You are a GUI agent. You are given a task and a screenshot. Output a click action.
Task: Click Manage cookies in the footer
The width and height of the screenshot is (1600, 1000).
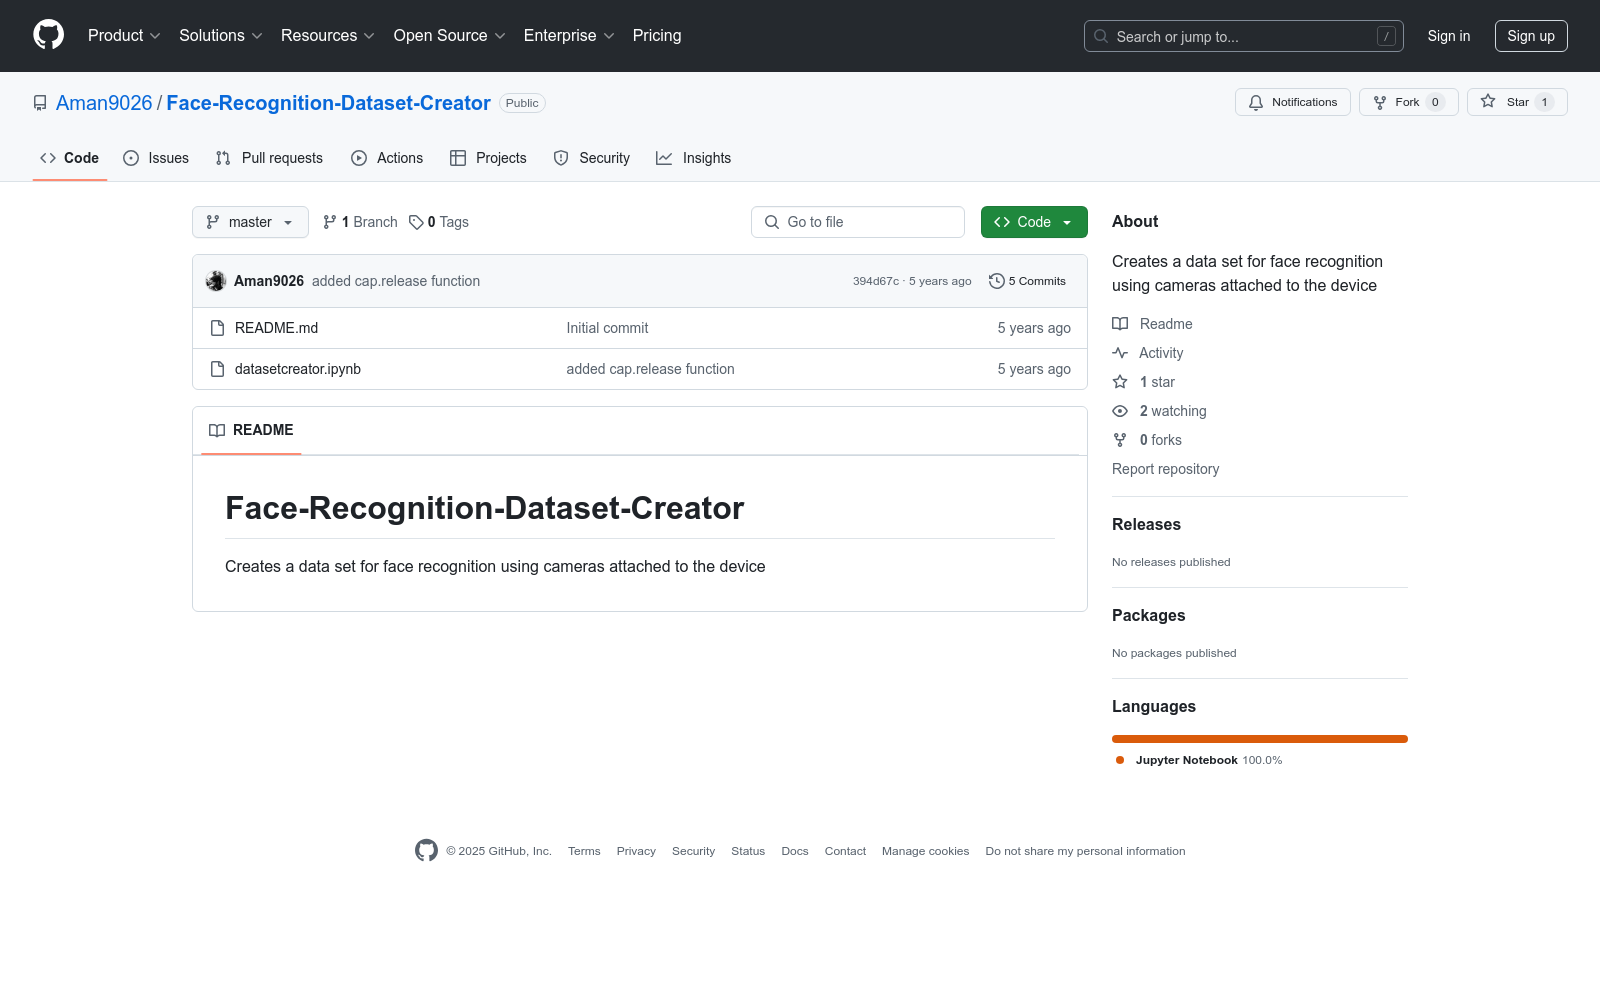[x=925, y=851]
